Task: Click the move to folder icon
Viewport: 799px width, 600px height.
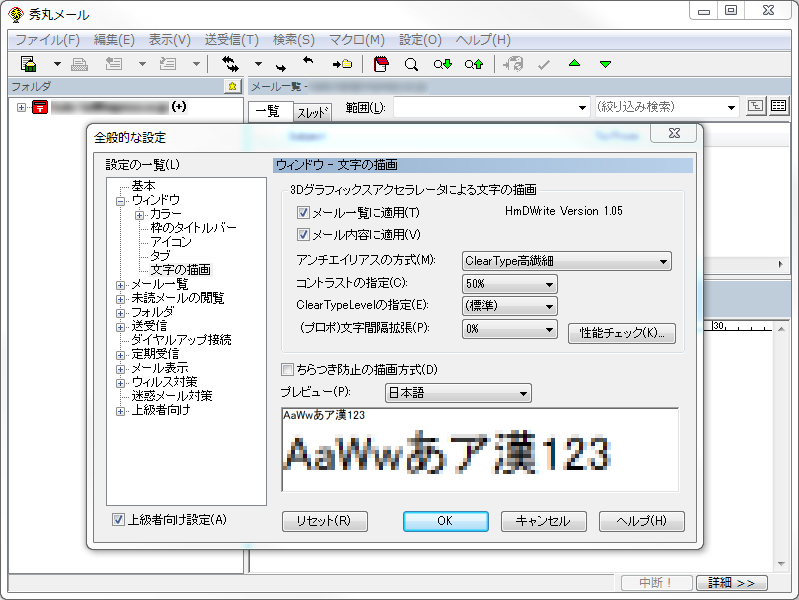Action: [342, 64]
